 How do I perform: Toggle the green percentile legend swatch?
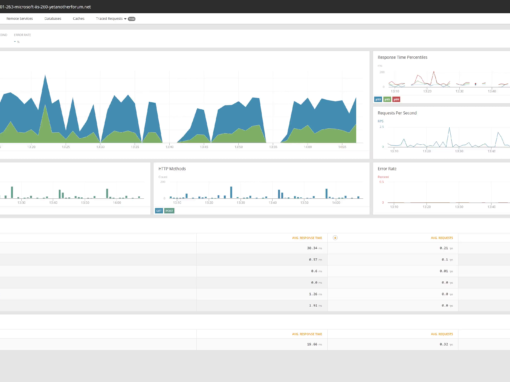click(x=387, y=99)
